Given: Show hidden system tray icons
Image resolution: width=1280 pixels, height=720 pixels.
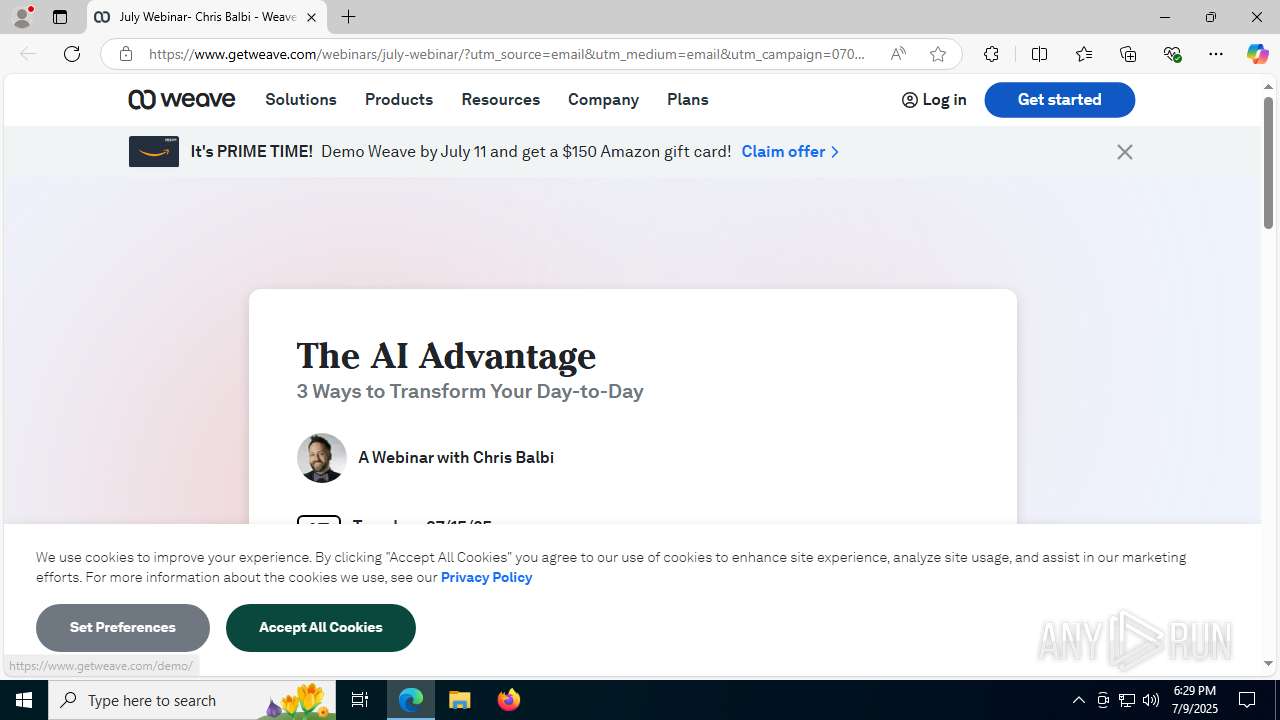Looking at the screenshot, I should 1078,700.
